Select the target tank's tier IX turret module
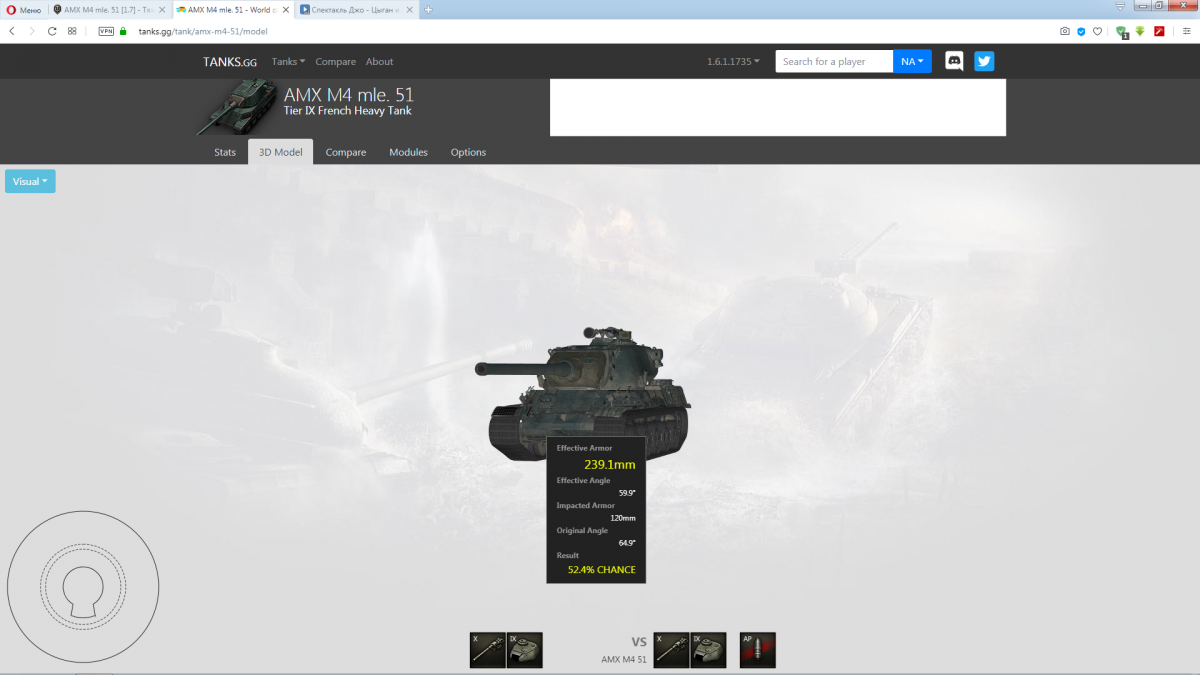This screenshot has width=1200, height=675. coord(525,650)
